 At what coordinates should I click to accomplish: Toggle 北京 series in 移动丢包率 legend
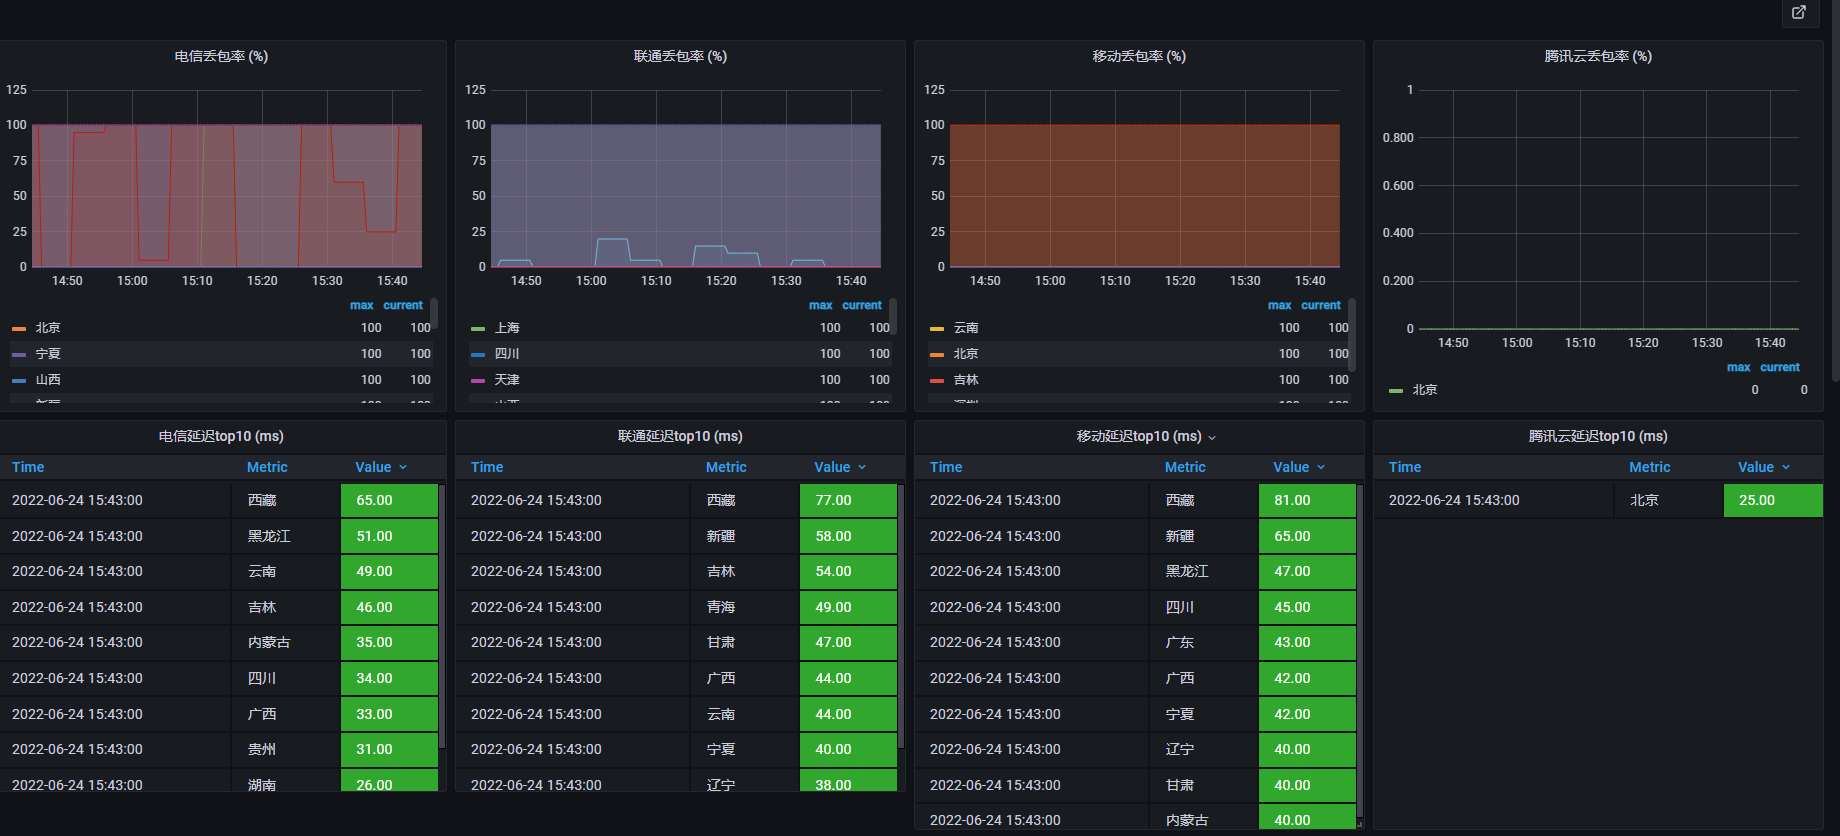pyautogui.click(x=966, y=354)
